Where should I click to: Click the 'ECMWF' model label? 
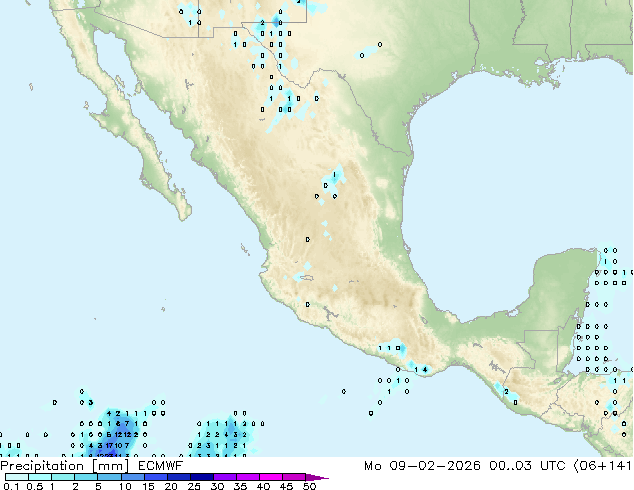pyautogui.click(x=161, y=466)
